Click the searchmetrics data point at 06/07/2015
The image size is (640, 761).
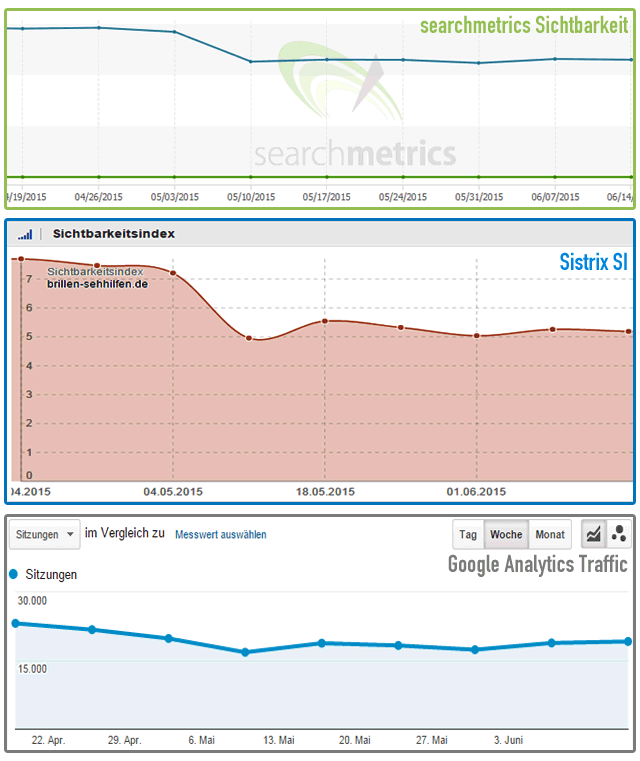pos(555,59)
